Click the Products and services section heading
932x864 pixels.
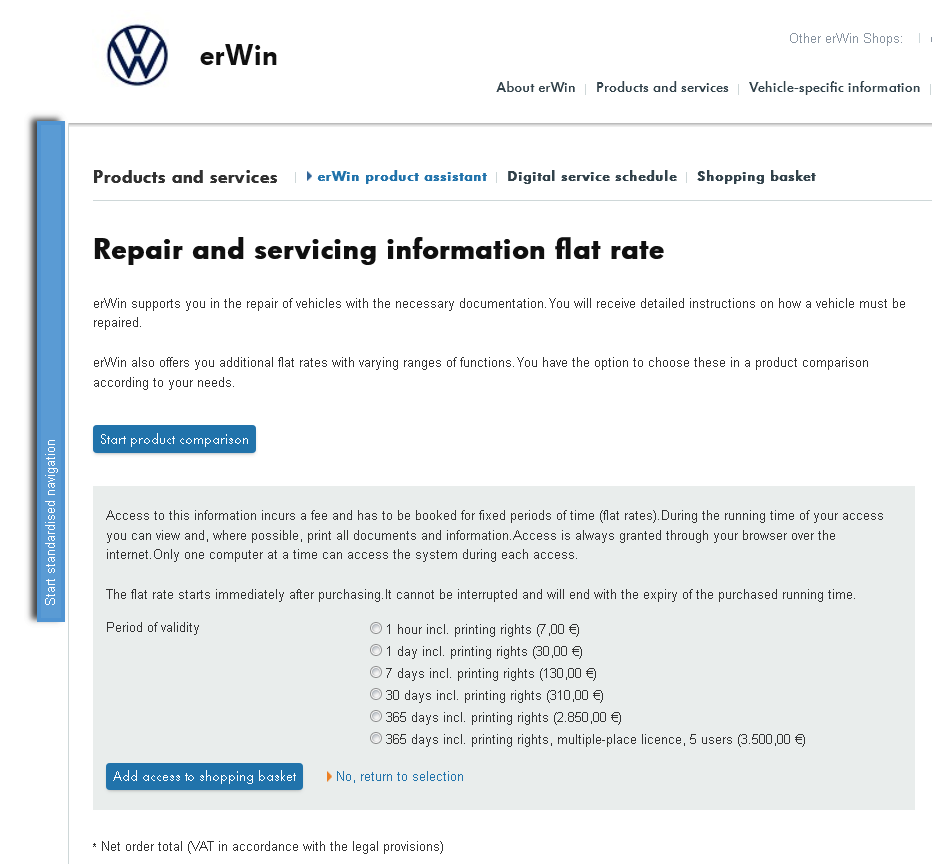185,177
